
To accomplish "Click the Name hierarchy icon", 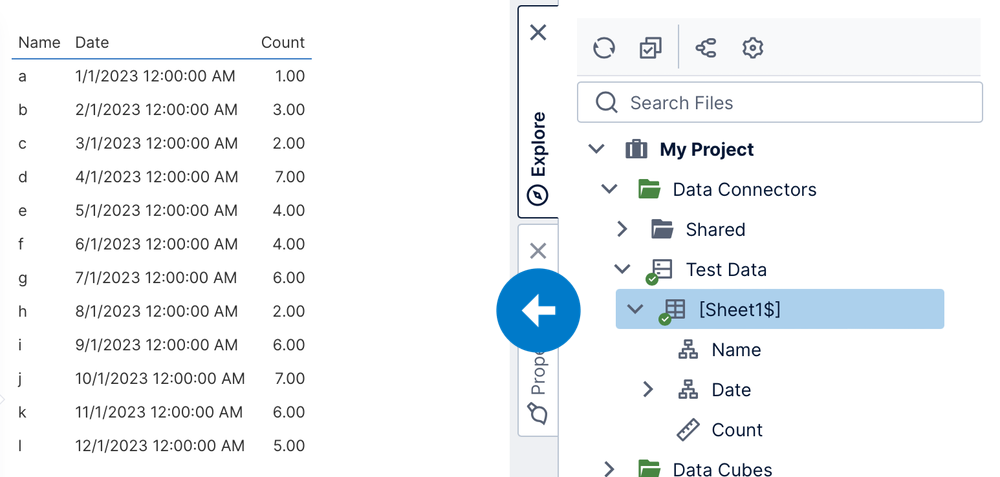I will tap(688, 349).
